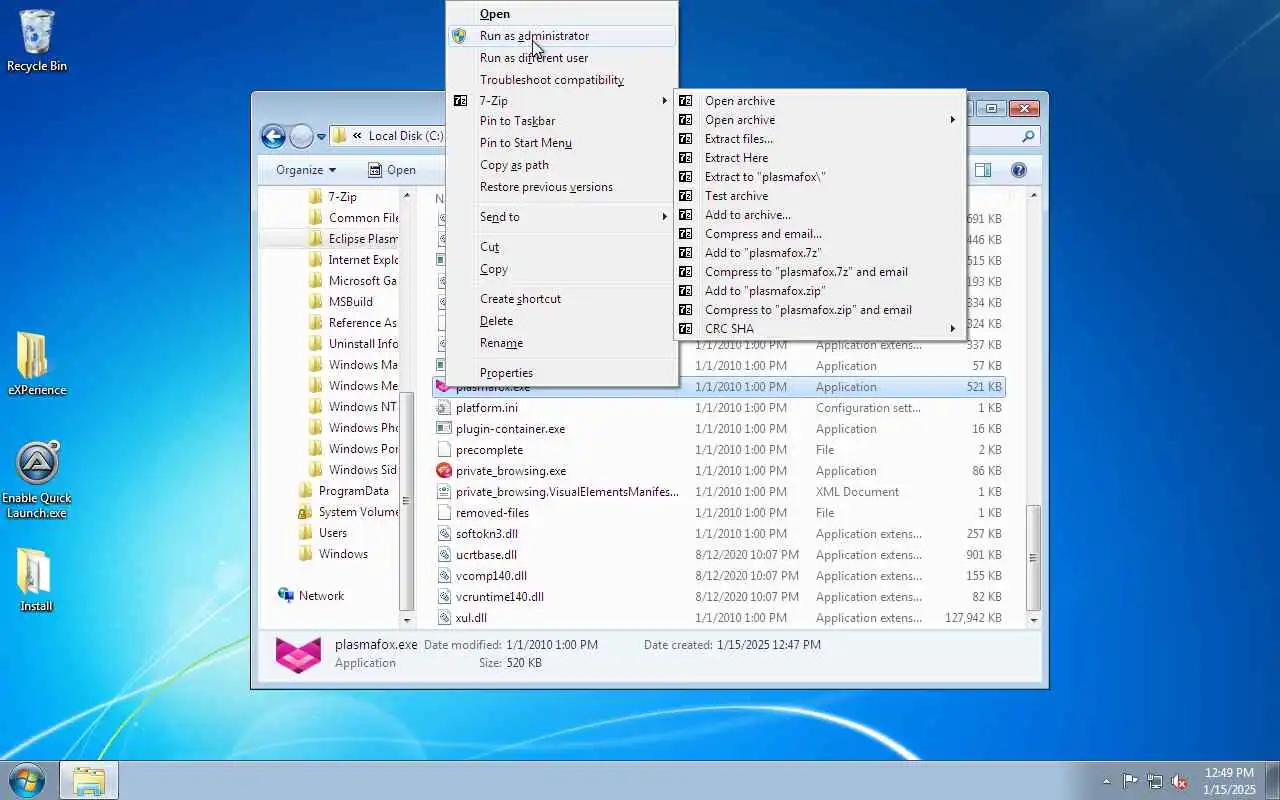Choose Run as different user
Viewport: 1280px width, 800px height.
click(x=562, y=58)
